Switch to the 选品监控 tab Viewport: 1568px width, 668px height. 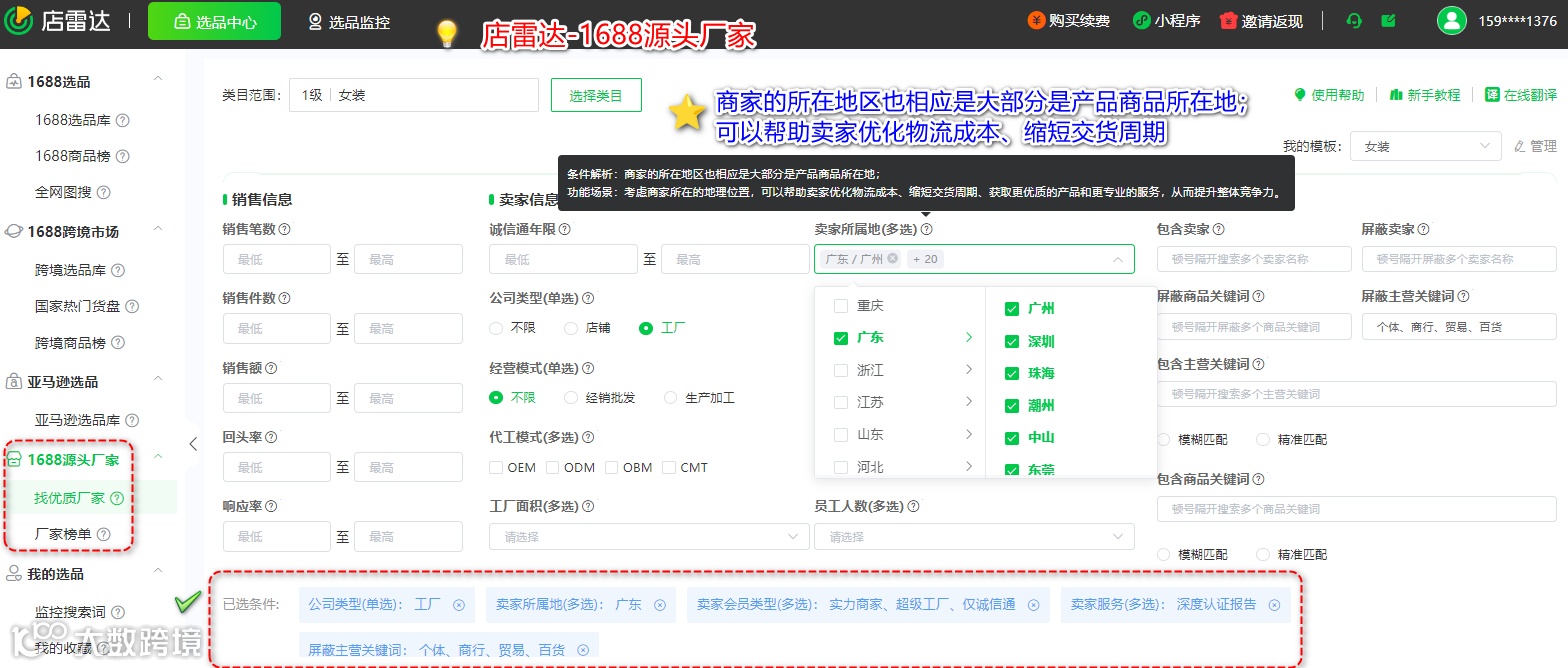click(349, 21)
